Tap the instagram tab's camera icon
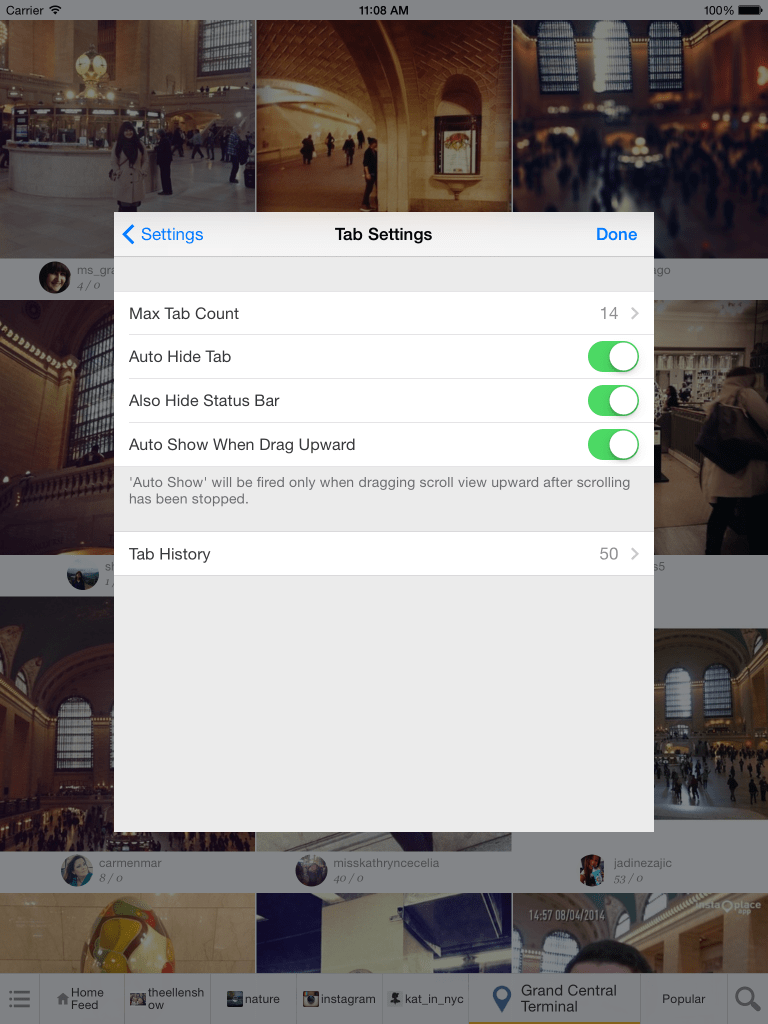Image resolution: width=768 pixels, height=1024 pixels. point(311,998)
